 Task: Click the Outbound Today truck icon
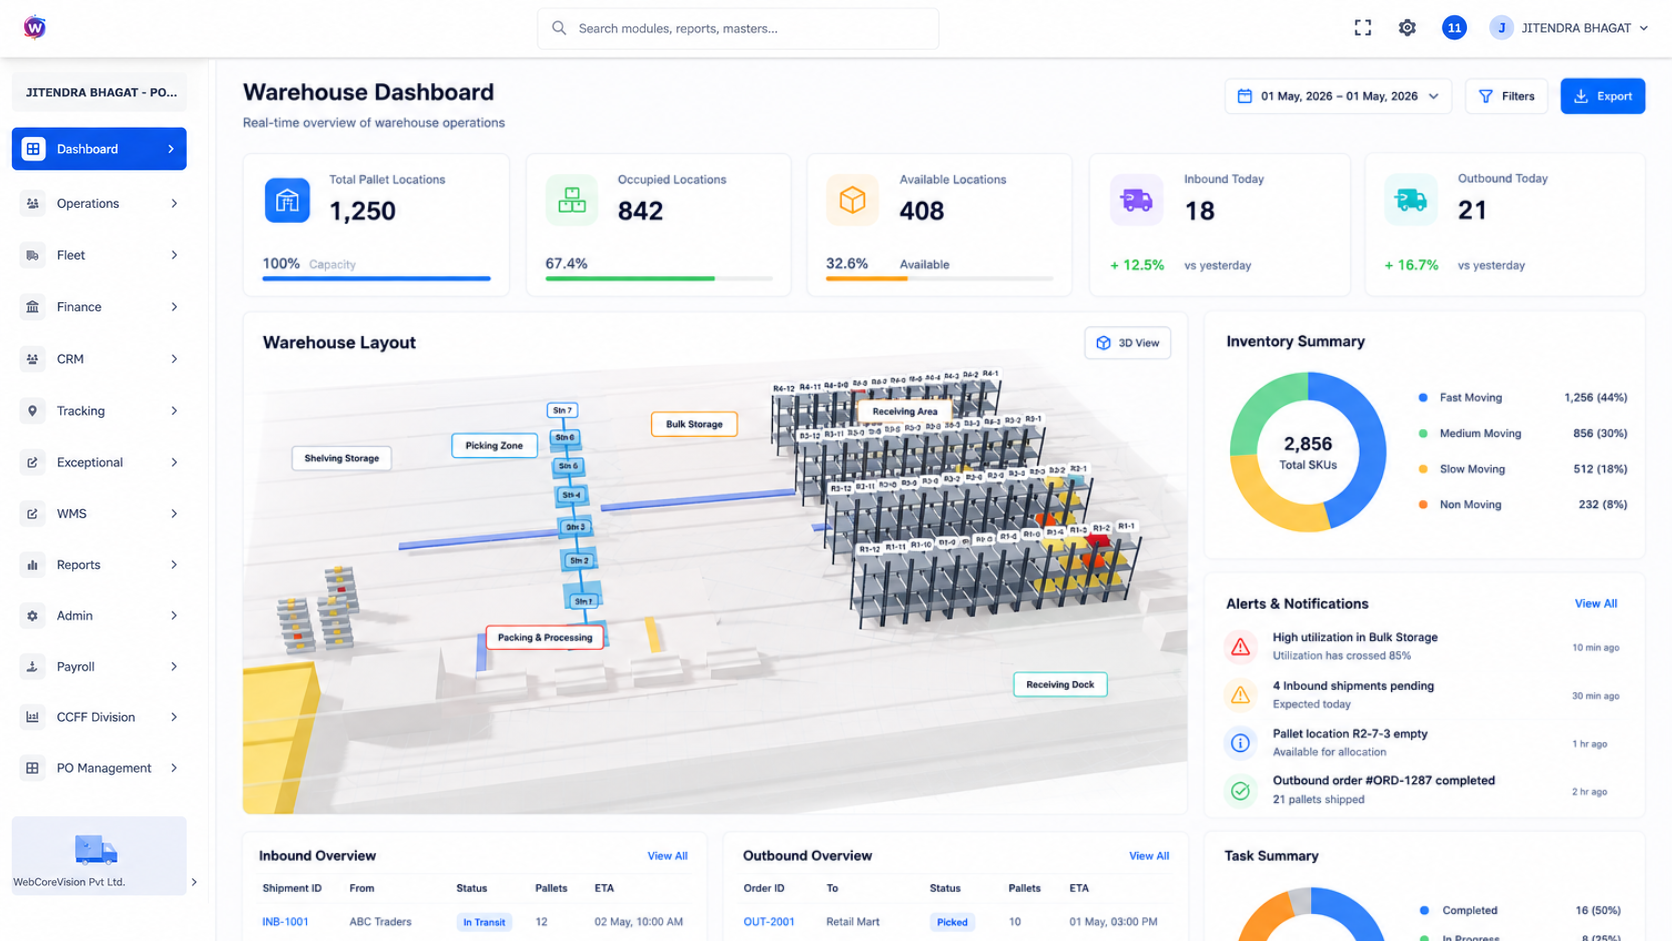point(1410,200)
